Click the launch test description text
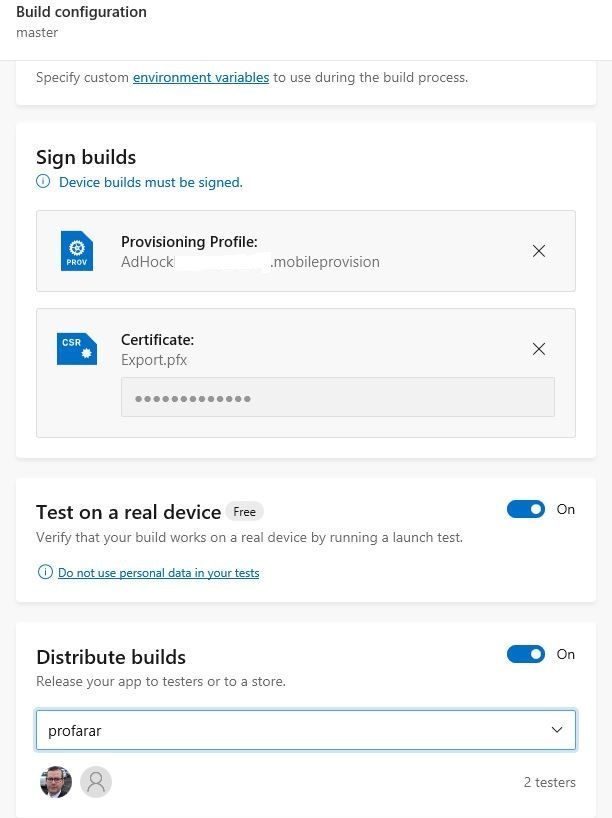612x818 pixels. point(249,538)
